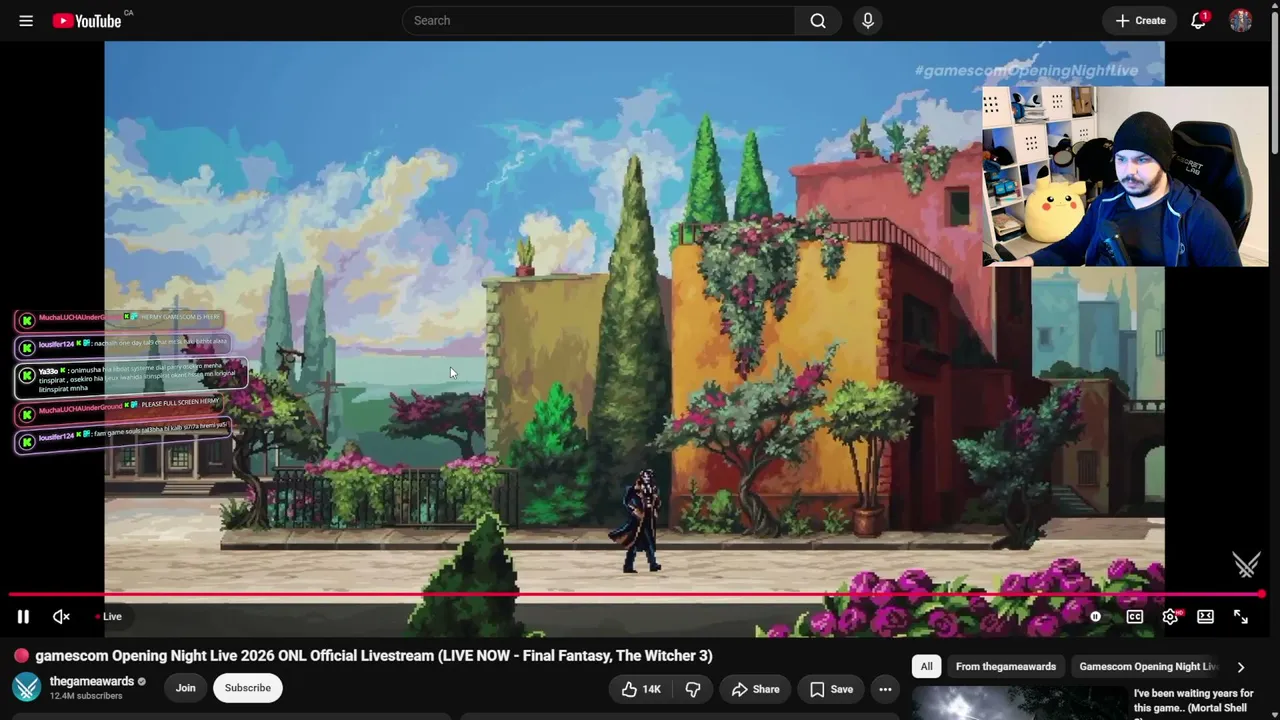Open thegameawards channel avatar
Image resolution: width=1280 pixels, height=720 pixels.
26,688
